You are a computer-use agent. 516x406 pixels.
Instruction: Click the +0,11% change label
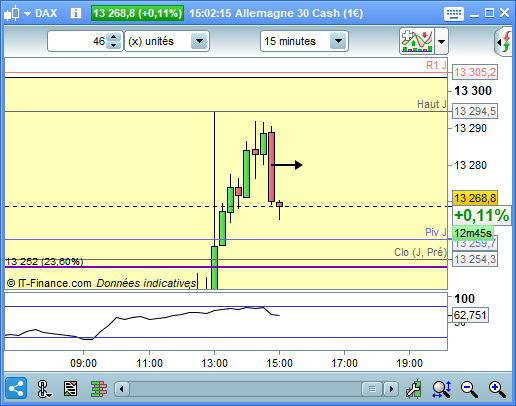pyautogui.click(x=482, y=215)
